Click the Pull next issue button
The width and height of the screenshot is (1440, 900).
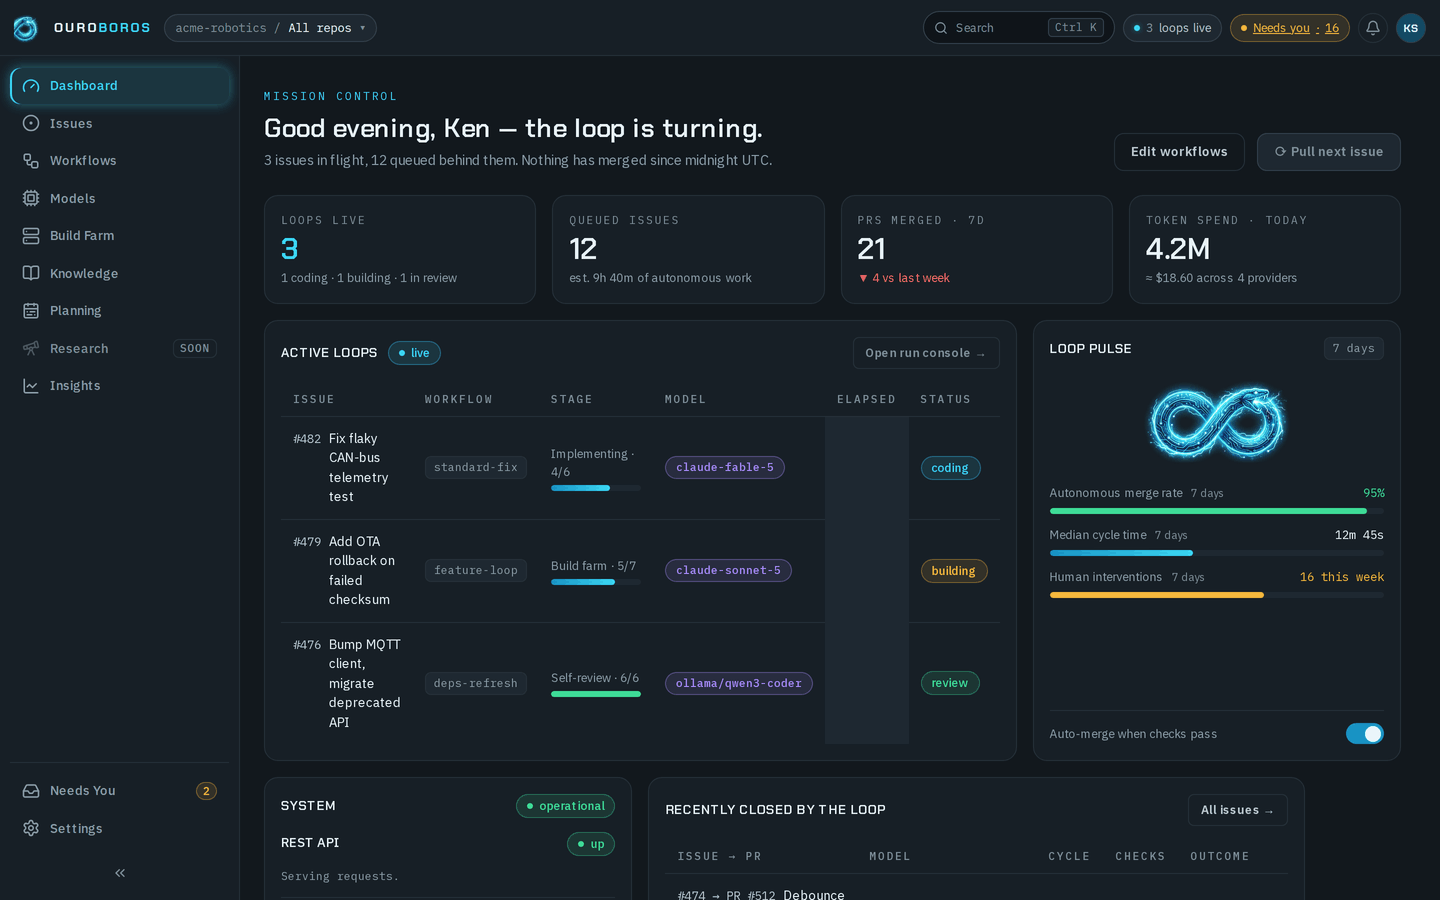1328,152
